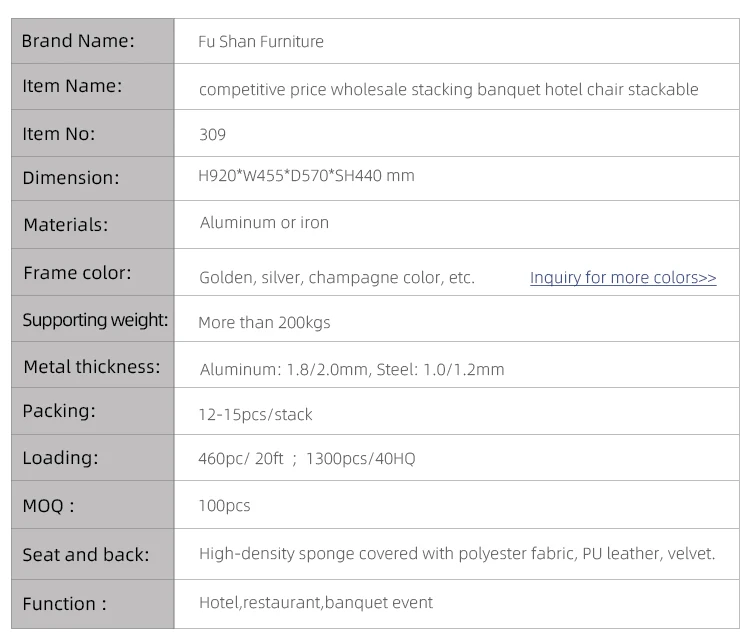Select the 'Aluminum or iron' value
Screen dimensions: 750x641
pos(265,222)
